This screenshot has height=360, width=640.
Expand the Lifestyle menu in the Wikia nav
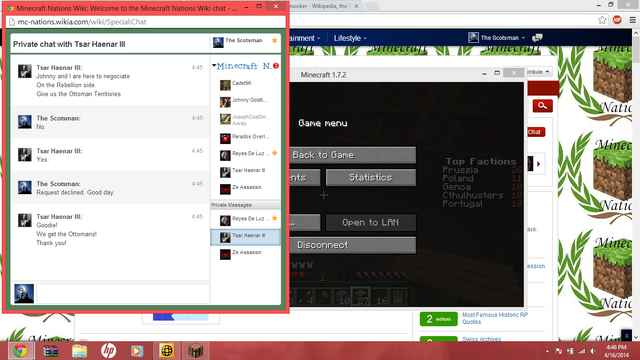tap(350, 38)
